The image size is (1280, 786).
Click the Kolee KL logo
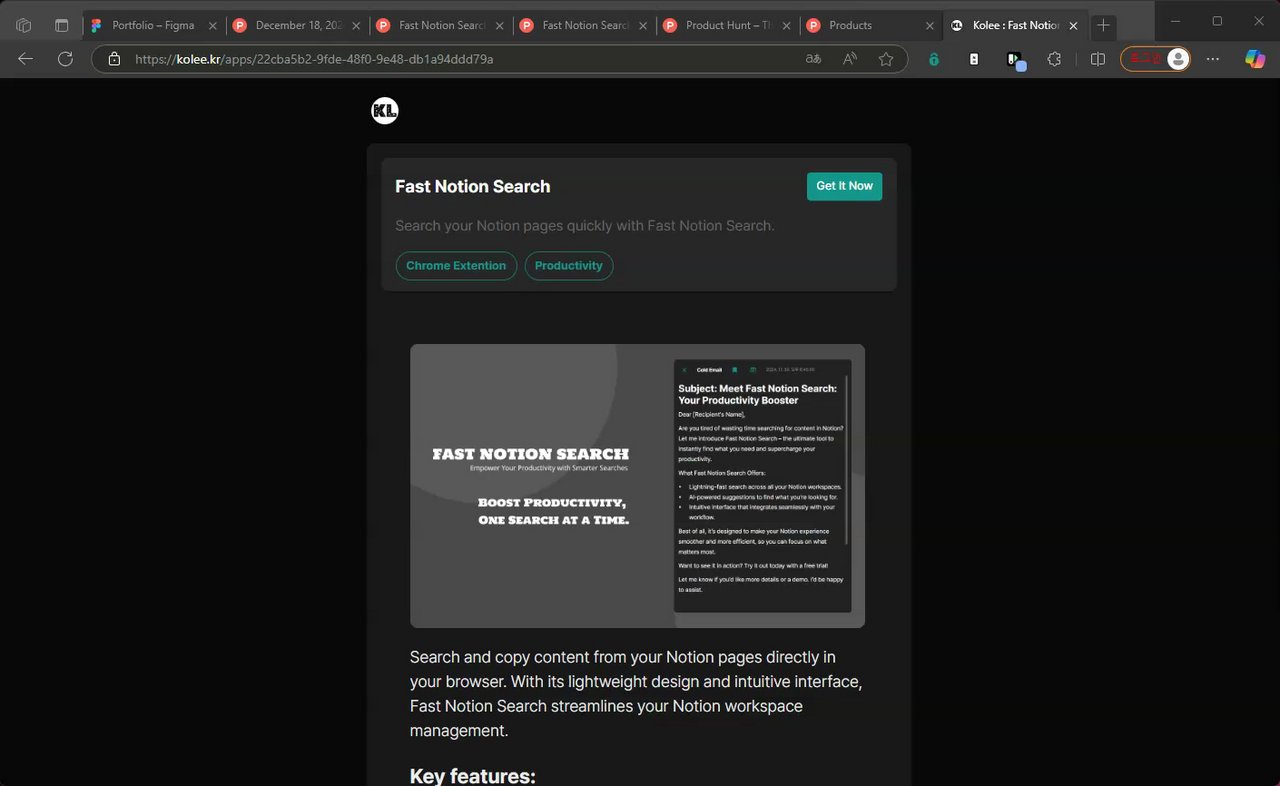(x=385, y=111)
